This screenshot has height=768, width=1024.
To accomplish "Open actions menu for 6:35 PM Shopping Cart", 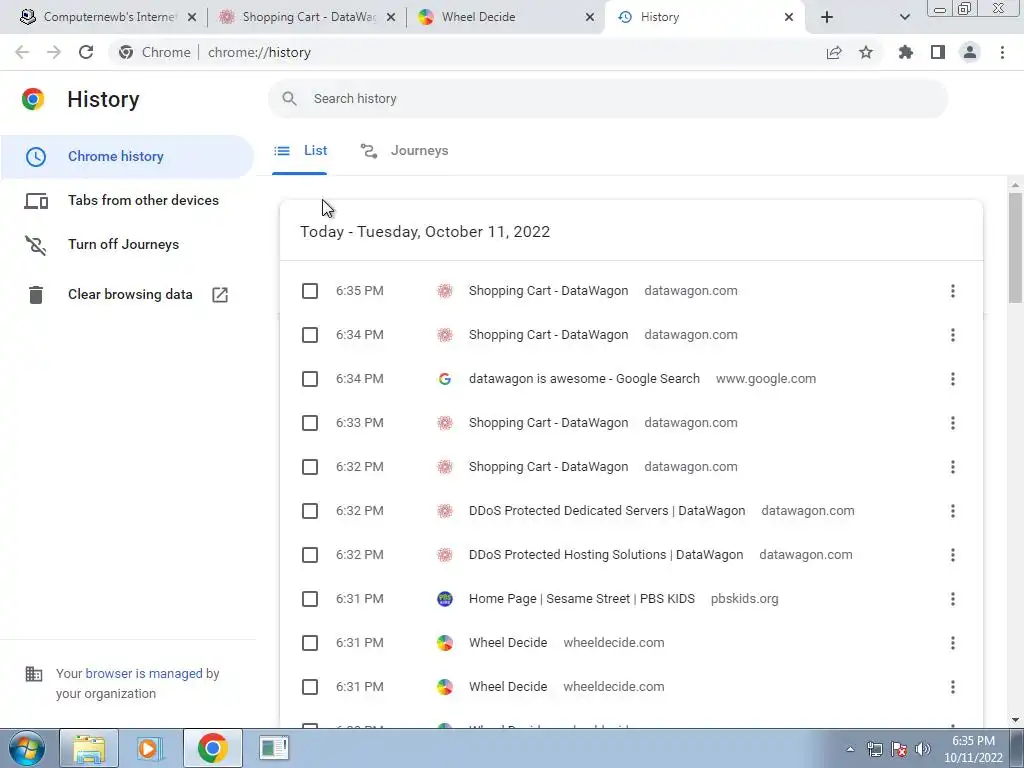I will point(953,291).
